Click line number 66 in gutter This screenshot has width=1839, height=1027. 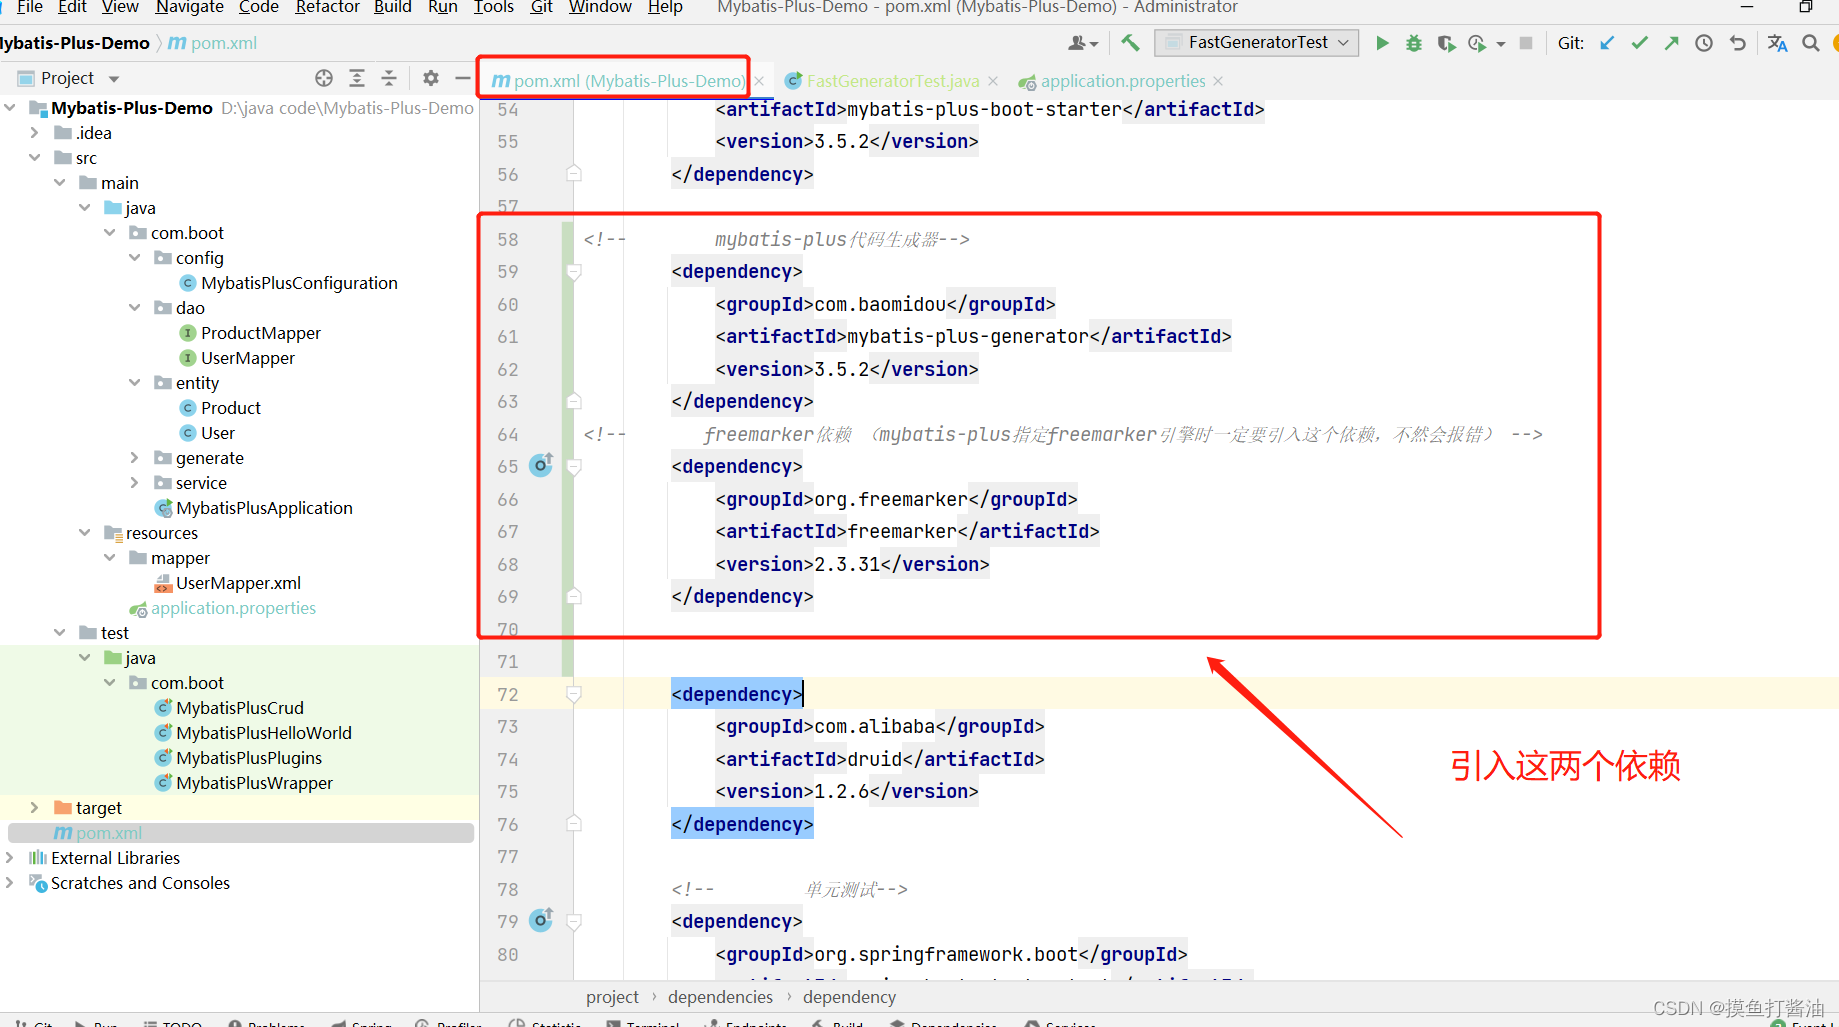[508, 499]
